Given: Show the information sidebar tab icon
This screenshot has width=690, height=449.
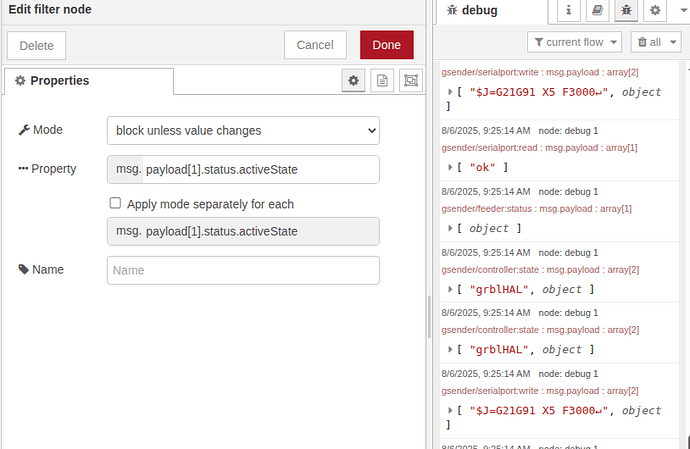Looking at the screenshot, I should tap(569, 11).
